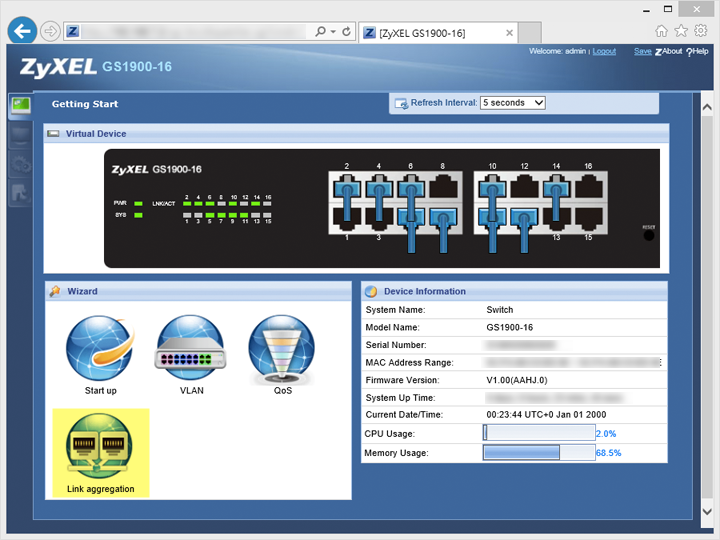Screen dimensions: 720x540
Task: Click the Refresh Interval icon
Action: click(x=401, y=103)
